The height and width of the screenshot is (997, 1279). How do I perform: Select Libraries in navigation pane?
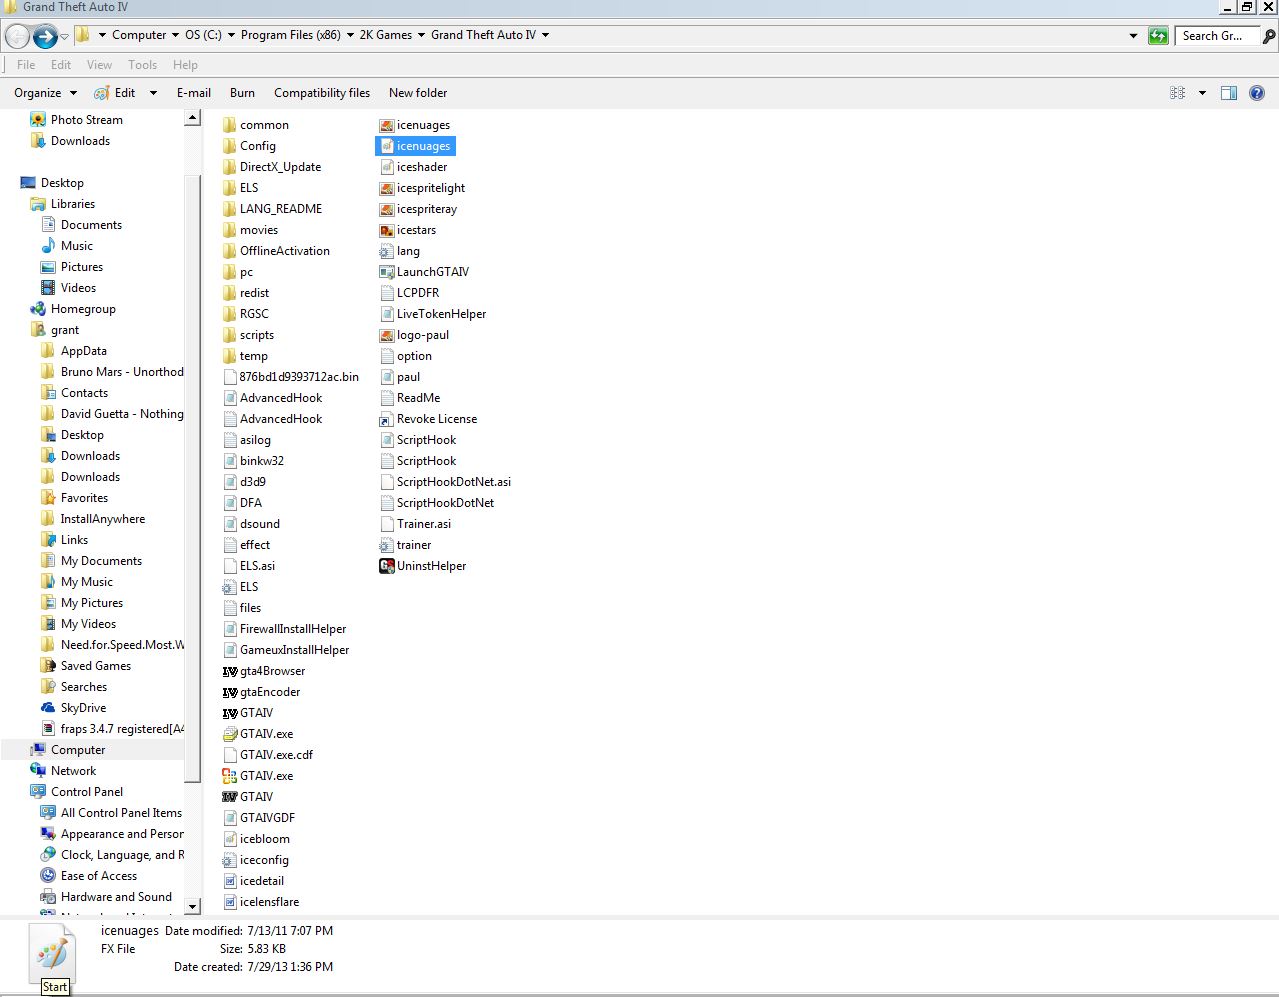tap(73, 204)
